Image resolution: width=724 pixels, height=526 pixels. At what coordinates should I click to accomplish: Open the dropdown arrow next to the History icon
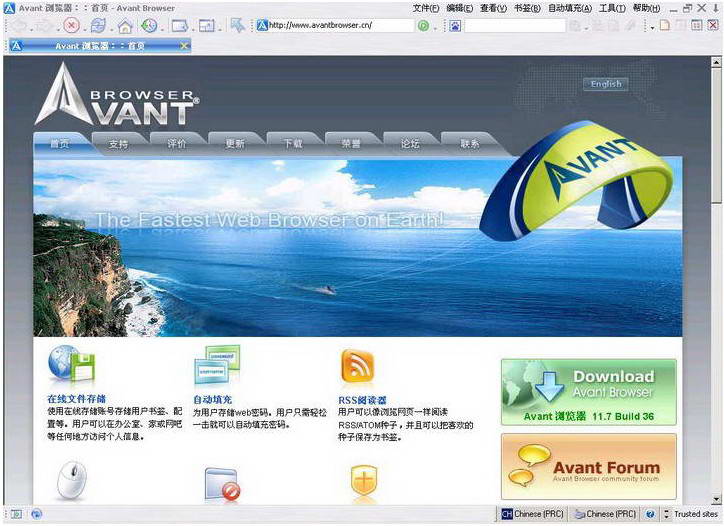[162, 28]
